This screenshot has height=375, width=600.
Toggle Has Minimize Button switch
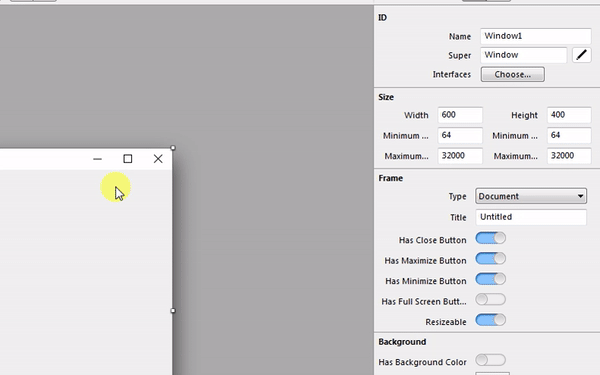[491, 279]
